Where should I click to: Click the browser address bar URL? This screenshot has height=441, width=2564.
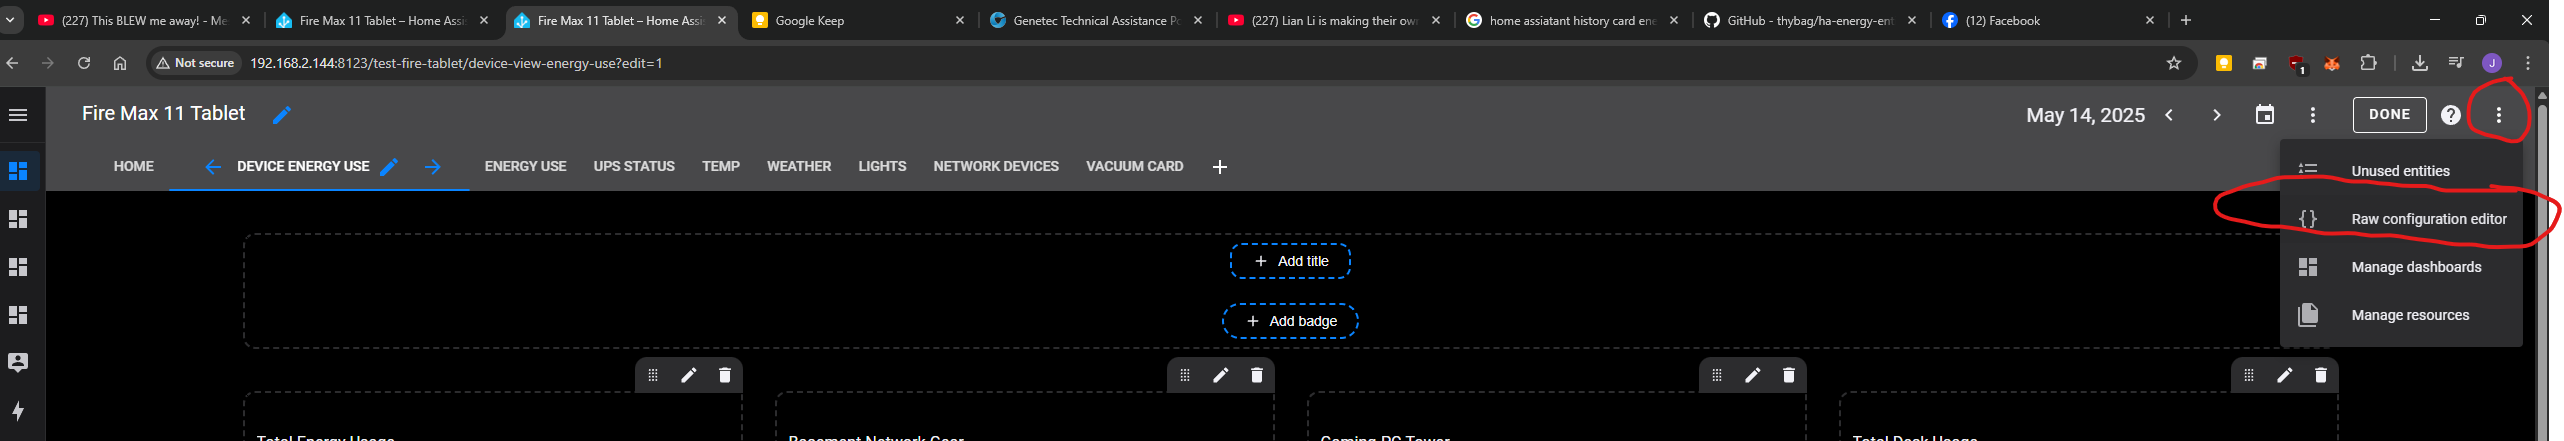(456, 63)
